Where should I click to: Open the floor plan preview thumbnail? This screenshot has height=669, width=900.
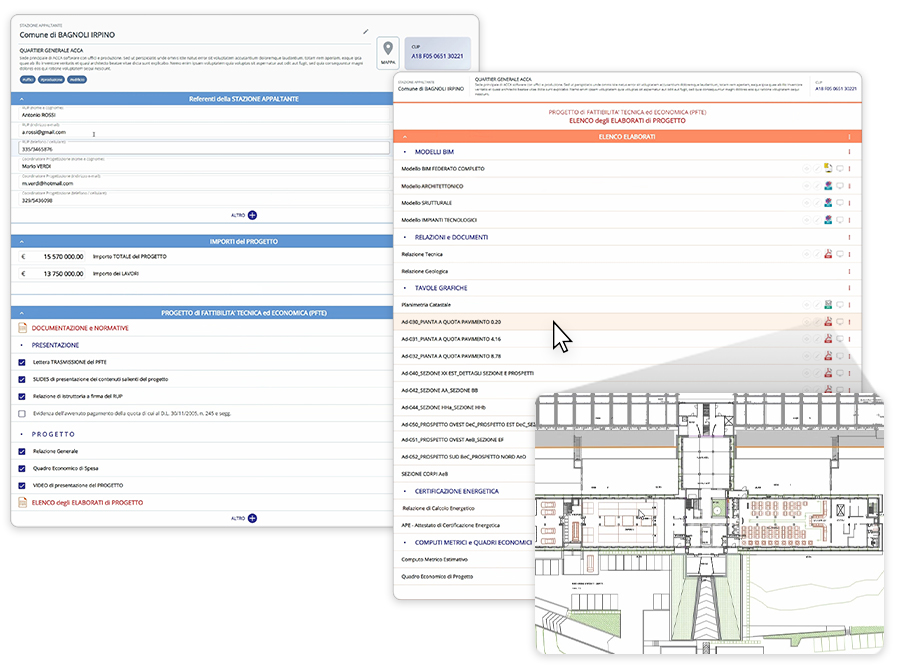point(709,523)
